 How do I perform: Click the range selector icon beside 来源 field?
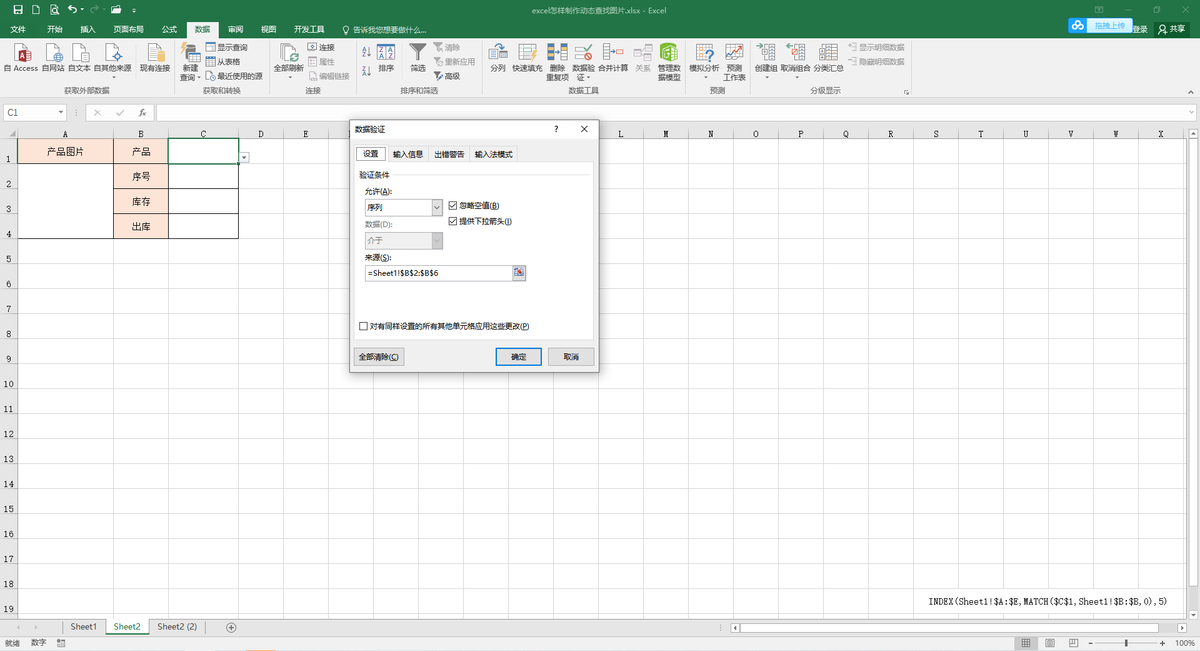click(x=519, y=272)
